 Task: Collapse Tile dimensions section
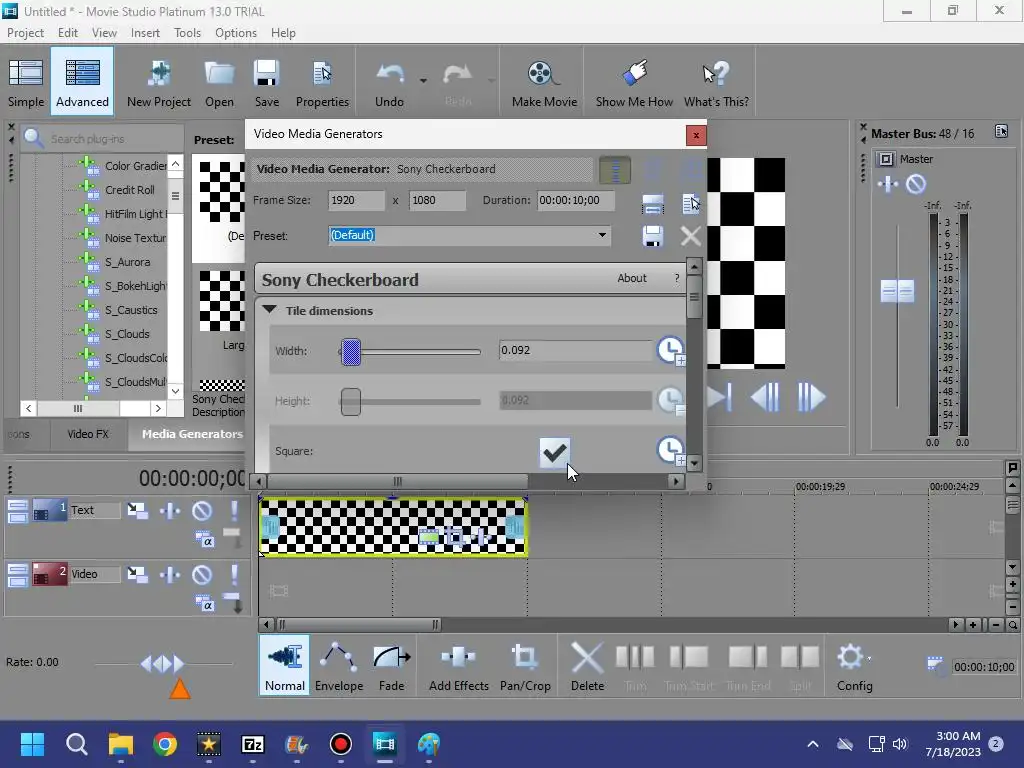point(269,310)
